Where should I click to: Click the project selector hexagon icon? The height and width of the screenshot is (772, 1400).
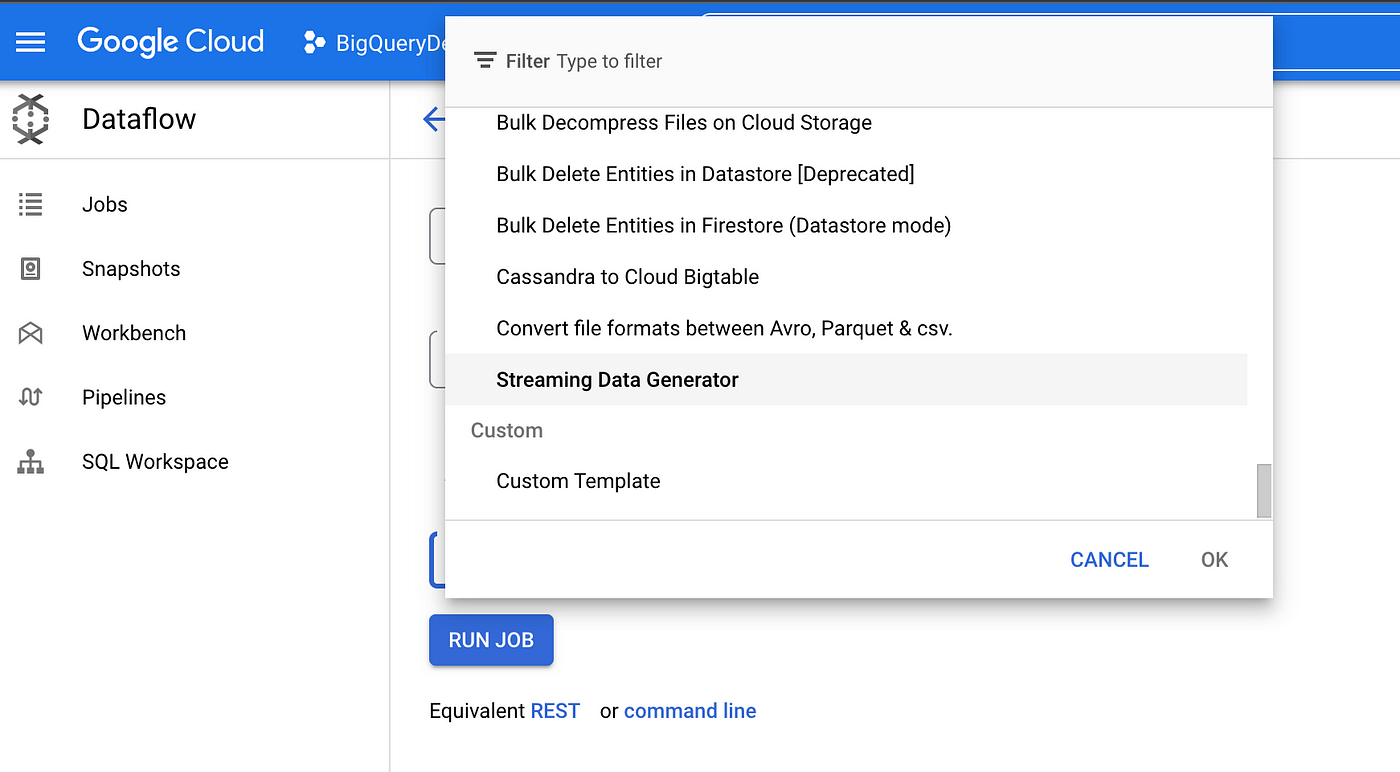pos(314,42)
